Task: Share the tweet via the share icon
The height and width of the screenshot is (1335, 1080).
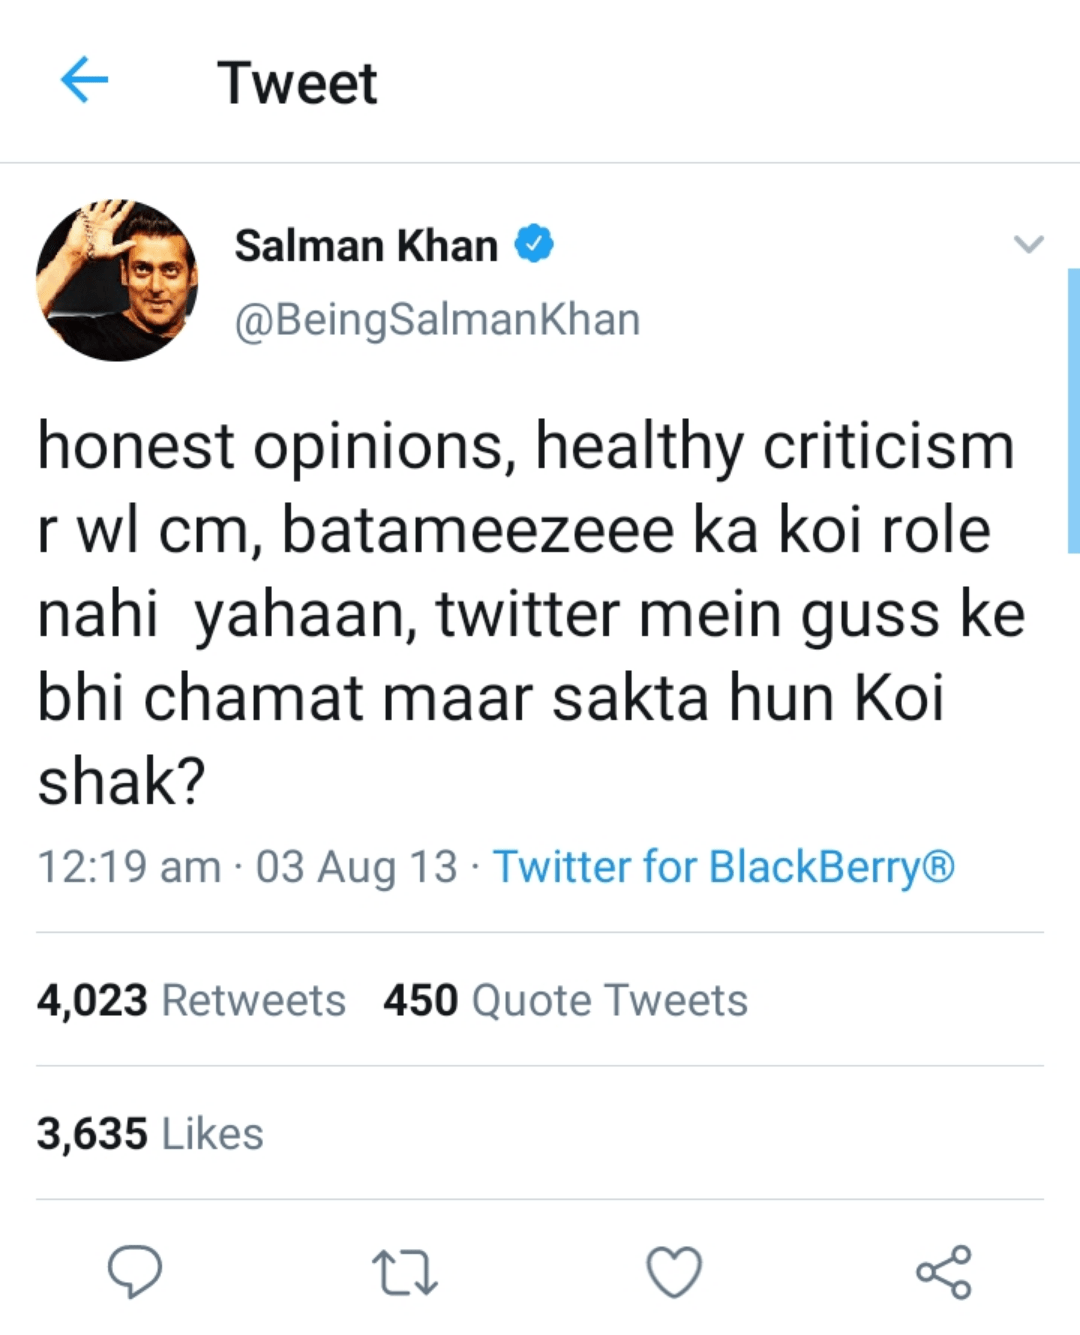Action: (944, 1272)
